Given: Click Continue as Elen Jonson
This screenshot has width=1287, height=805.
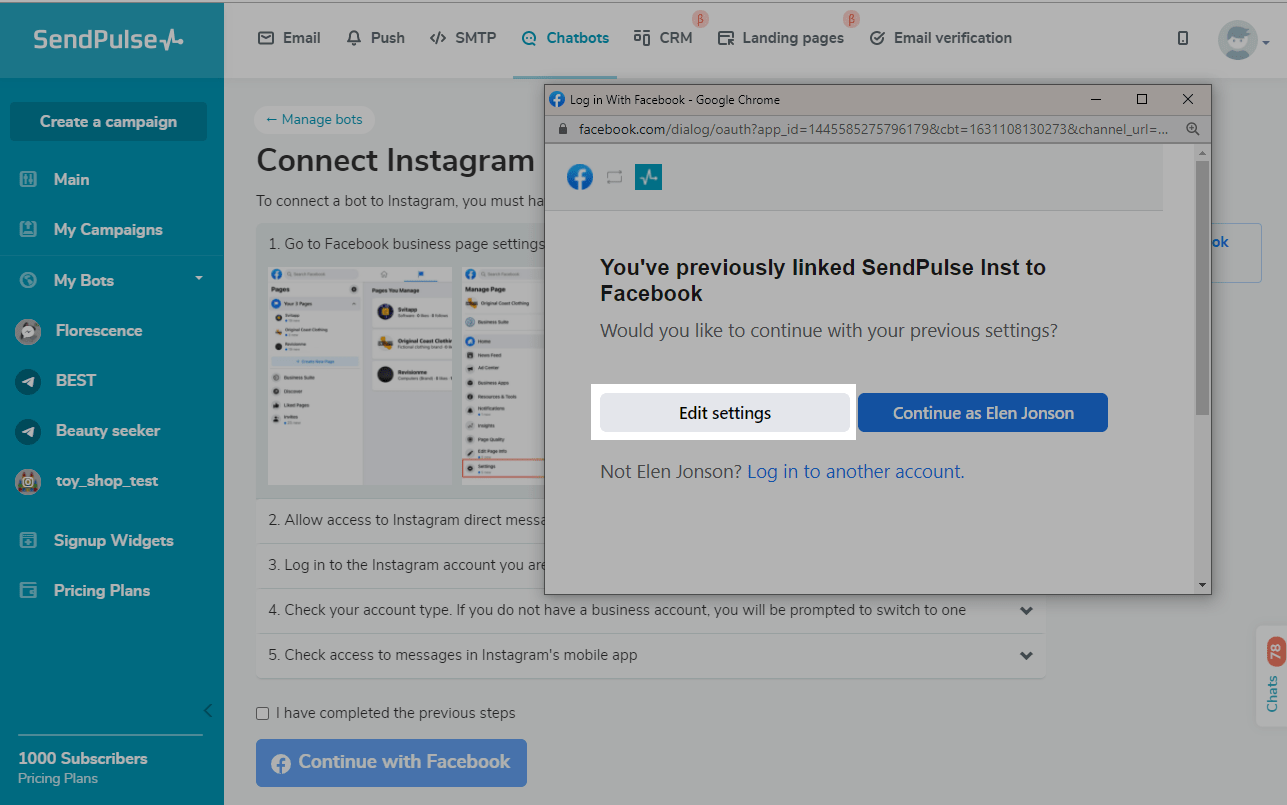Looking at the screenshot, I should (983, 413).
